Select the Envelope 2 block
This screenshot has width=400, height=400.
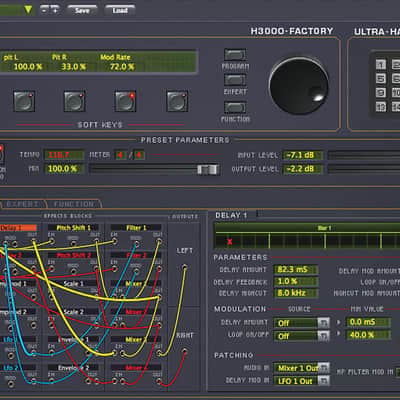click(73, 368)
